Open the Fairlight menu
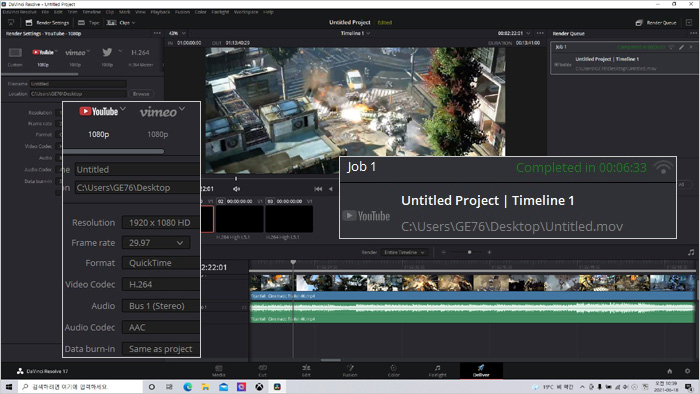 coord(220,12)
